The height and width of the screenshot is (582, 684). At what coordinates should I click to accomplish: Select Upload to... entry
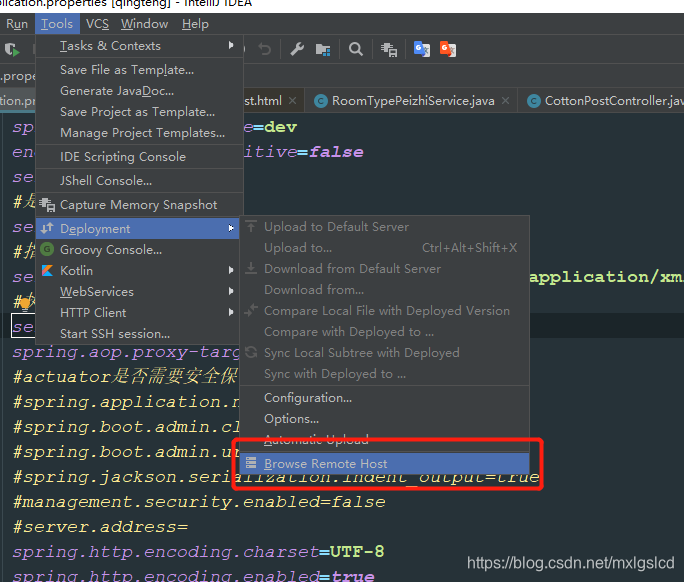click(384, 248)
